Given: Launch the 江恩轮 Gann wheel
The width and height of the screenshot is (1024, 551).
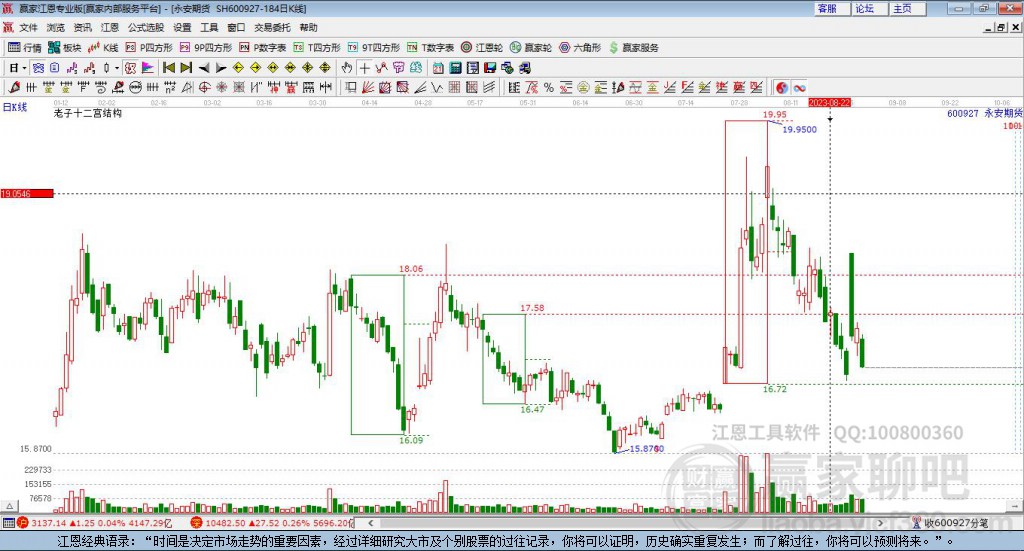Looking at the screenshot, I should 482,48.
